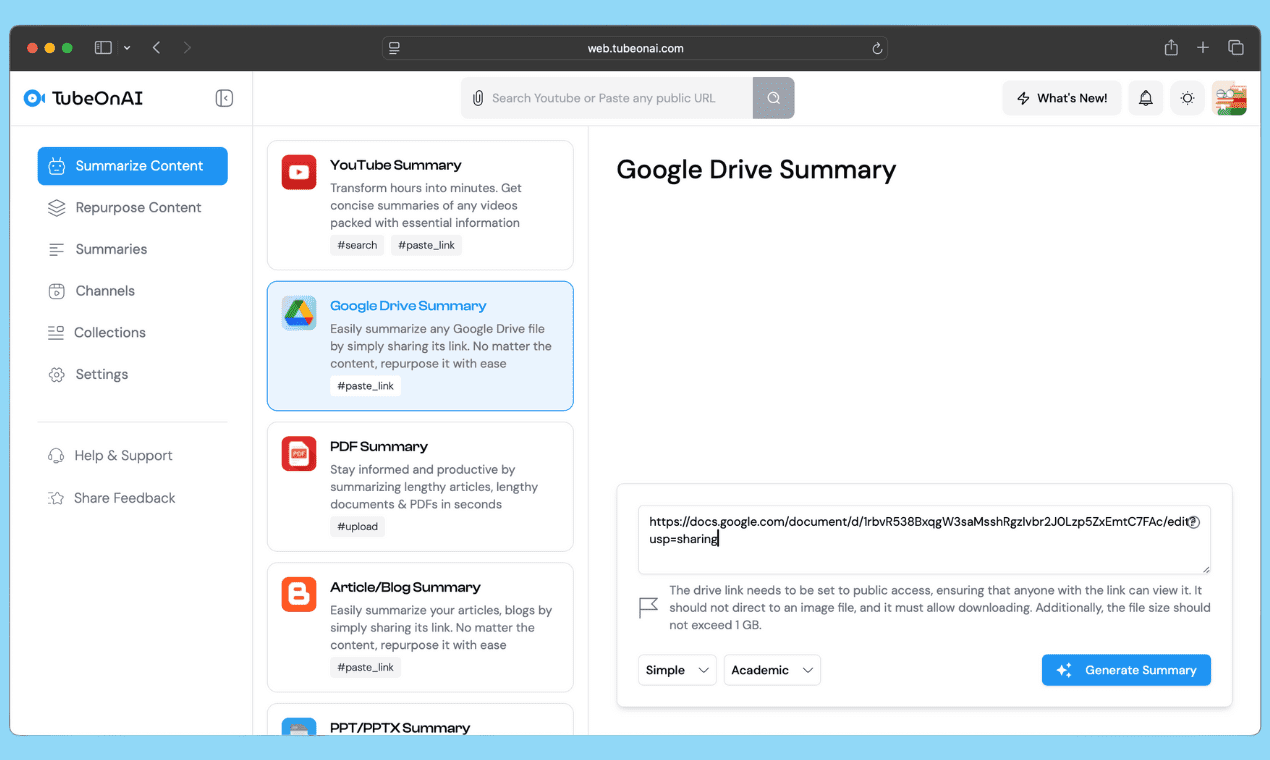Click the paperclip attach icon in search
The height and width of the screenshot is (760, 1270).
coord(478,98)
